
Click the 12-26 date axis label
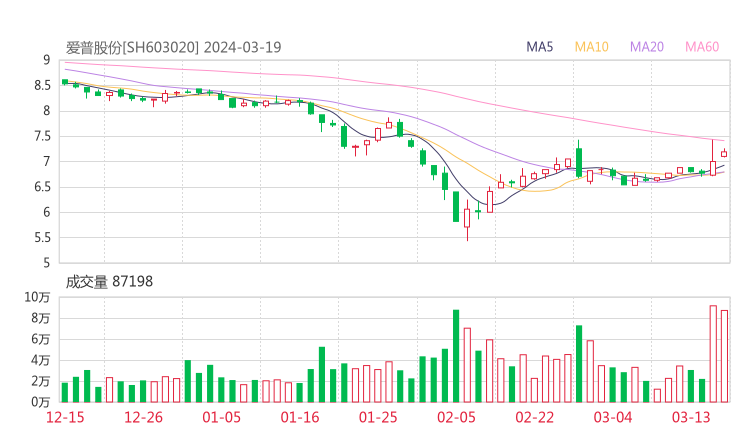(143, 417)
